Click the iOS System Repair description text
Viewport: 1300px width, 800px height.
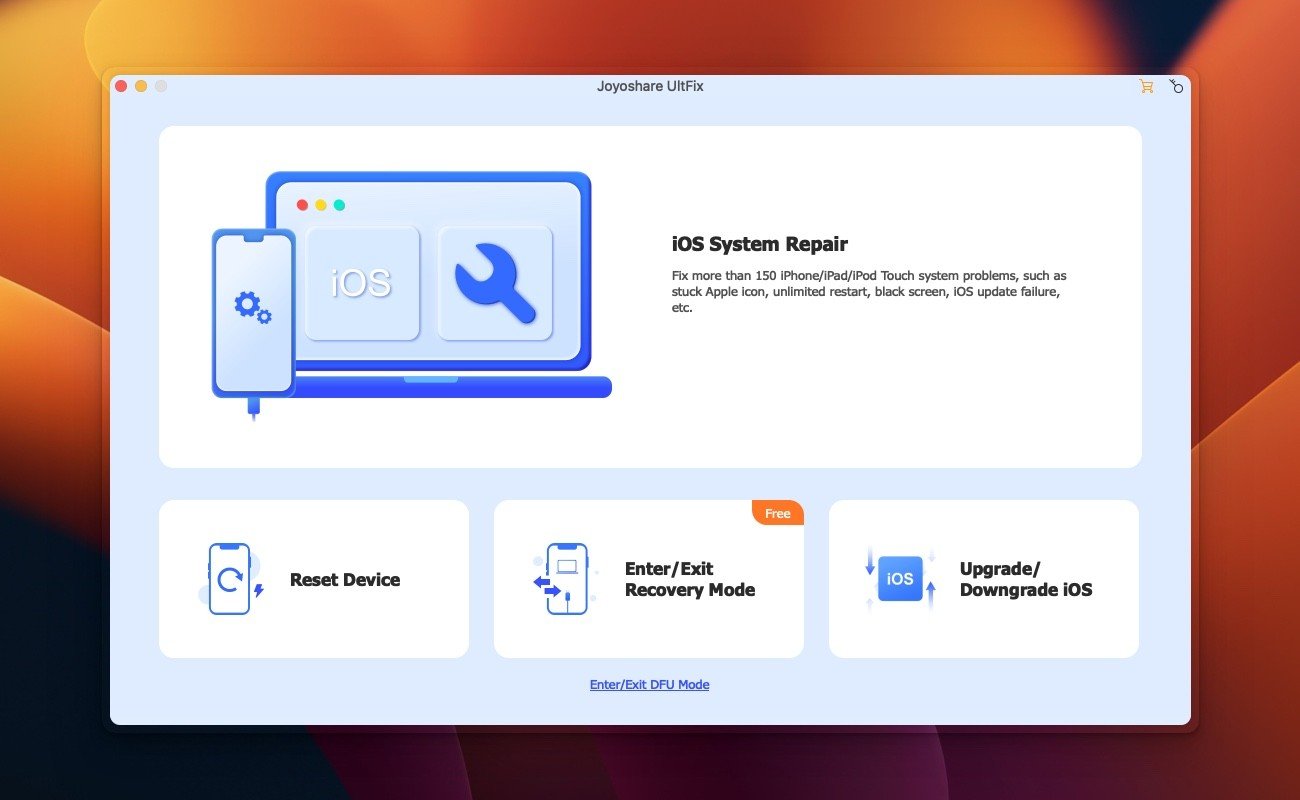pos(870,291)
